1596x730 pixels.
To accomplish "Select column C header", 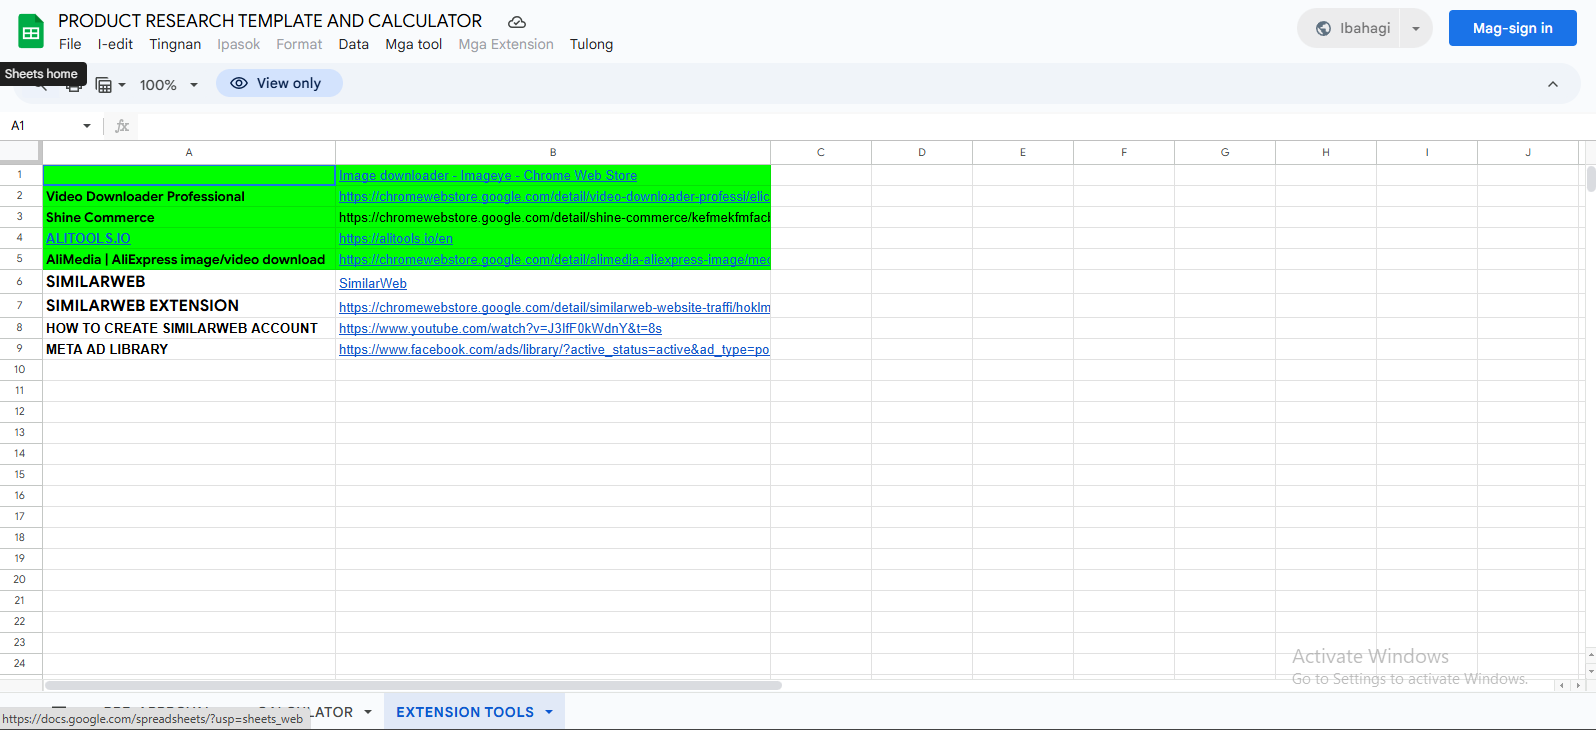I will (821, 152).
